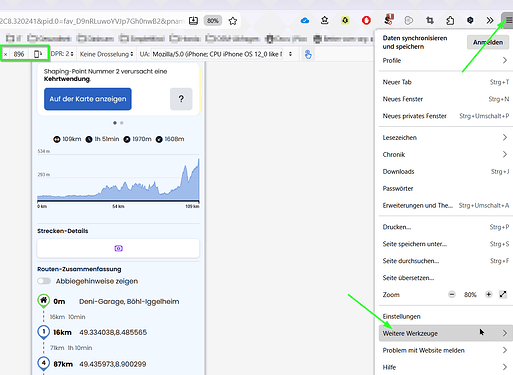
Task: Click the grey play-bubble extension icon
Action: click(x=408, y=21)
